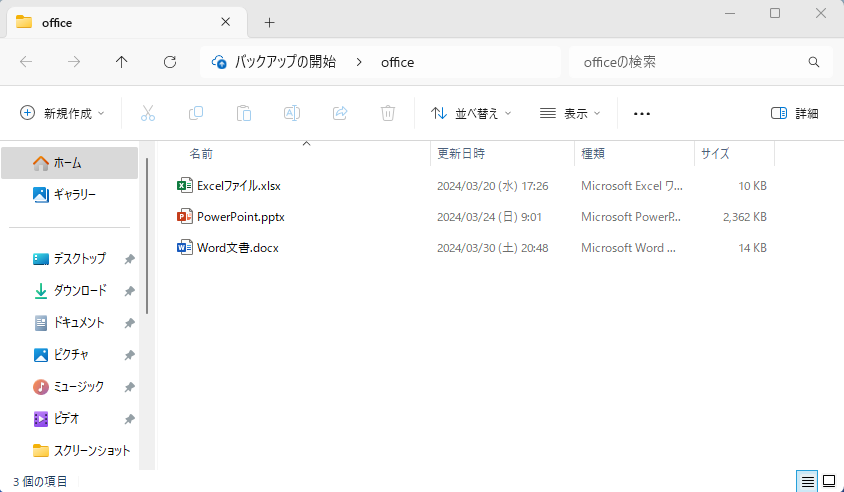
Task: Sort by サイズ column header
Action: [715, 153]
